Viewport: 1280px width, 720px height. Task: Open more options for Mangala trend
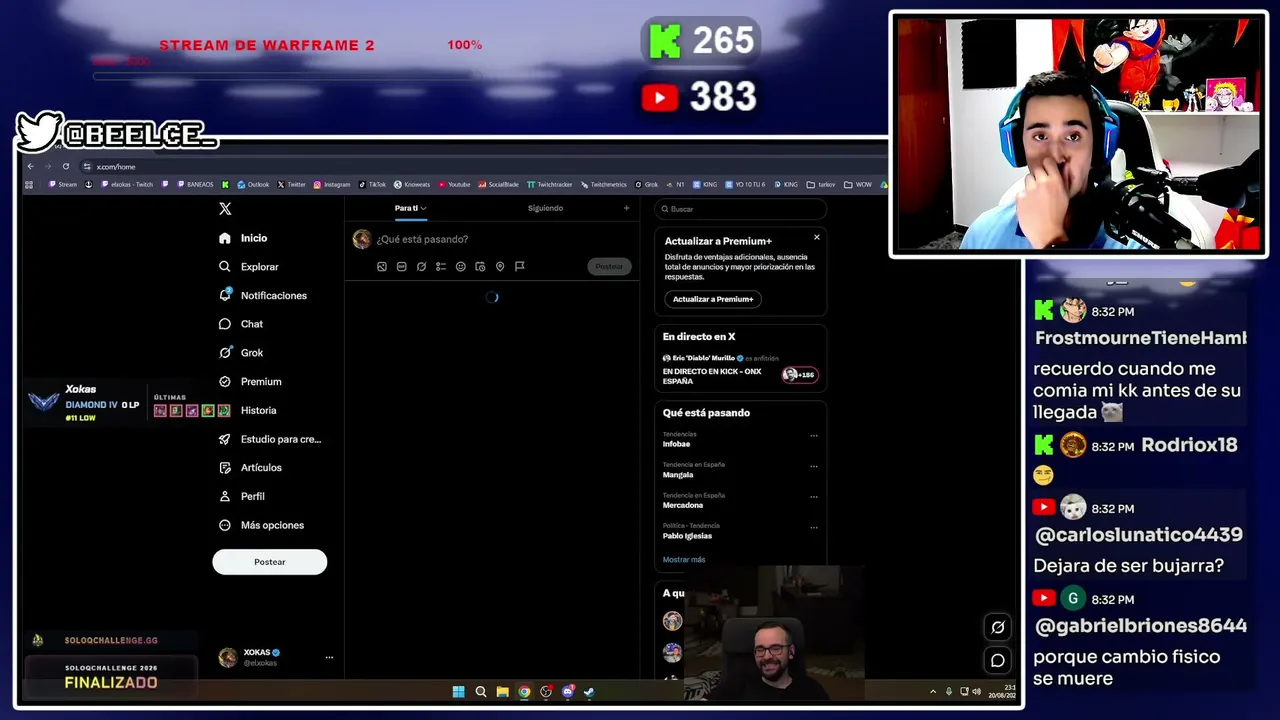(814, 466)
